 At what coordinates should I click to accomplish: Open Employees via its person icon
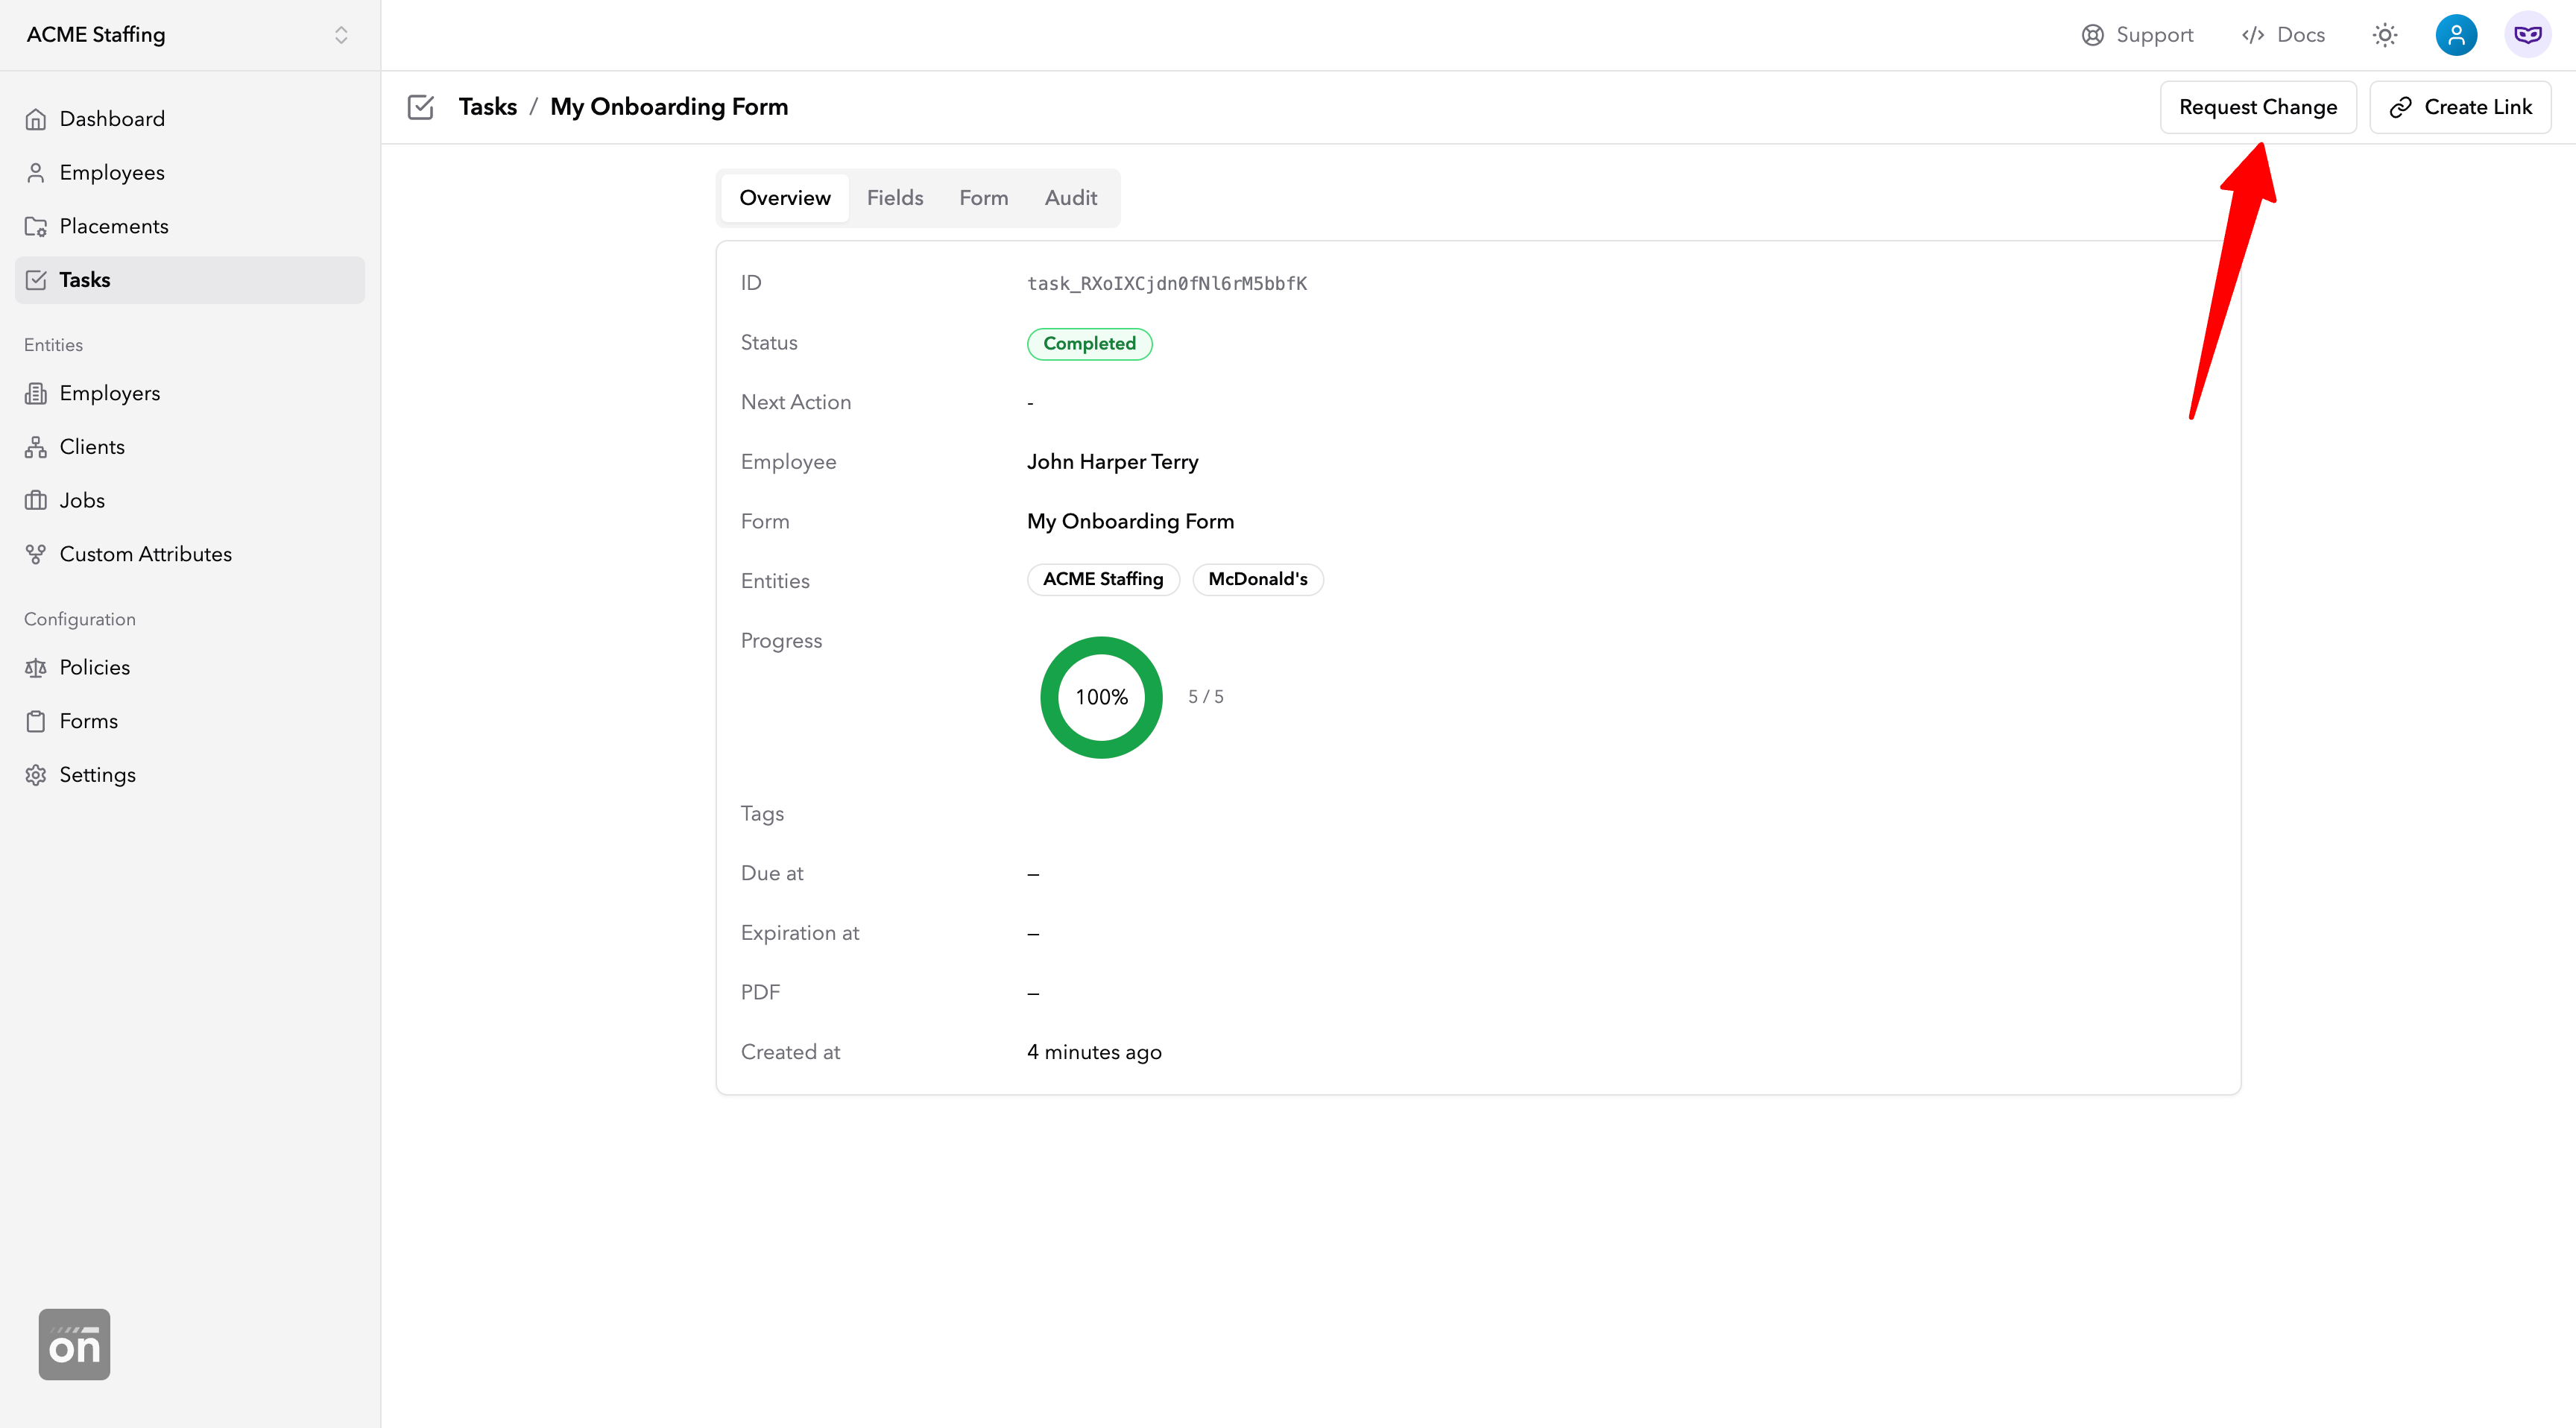point(36,173)
